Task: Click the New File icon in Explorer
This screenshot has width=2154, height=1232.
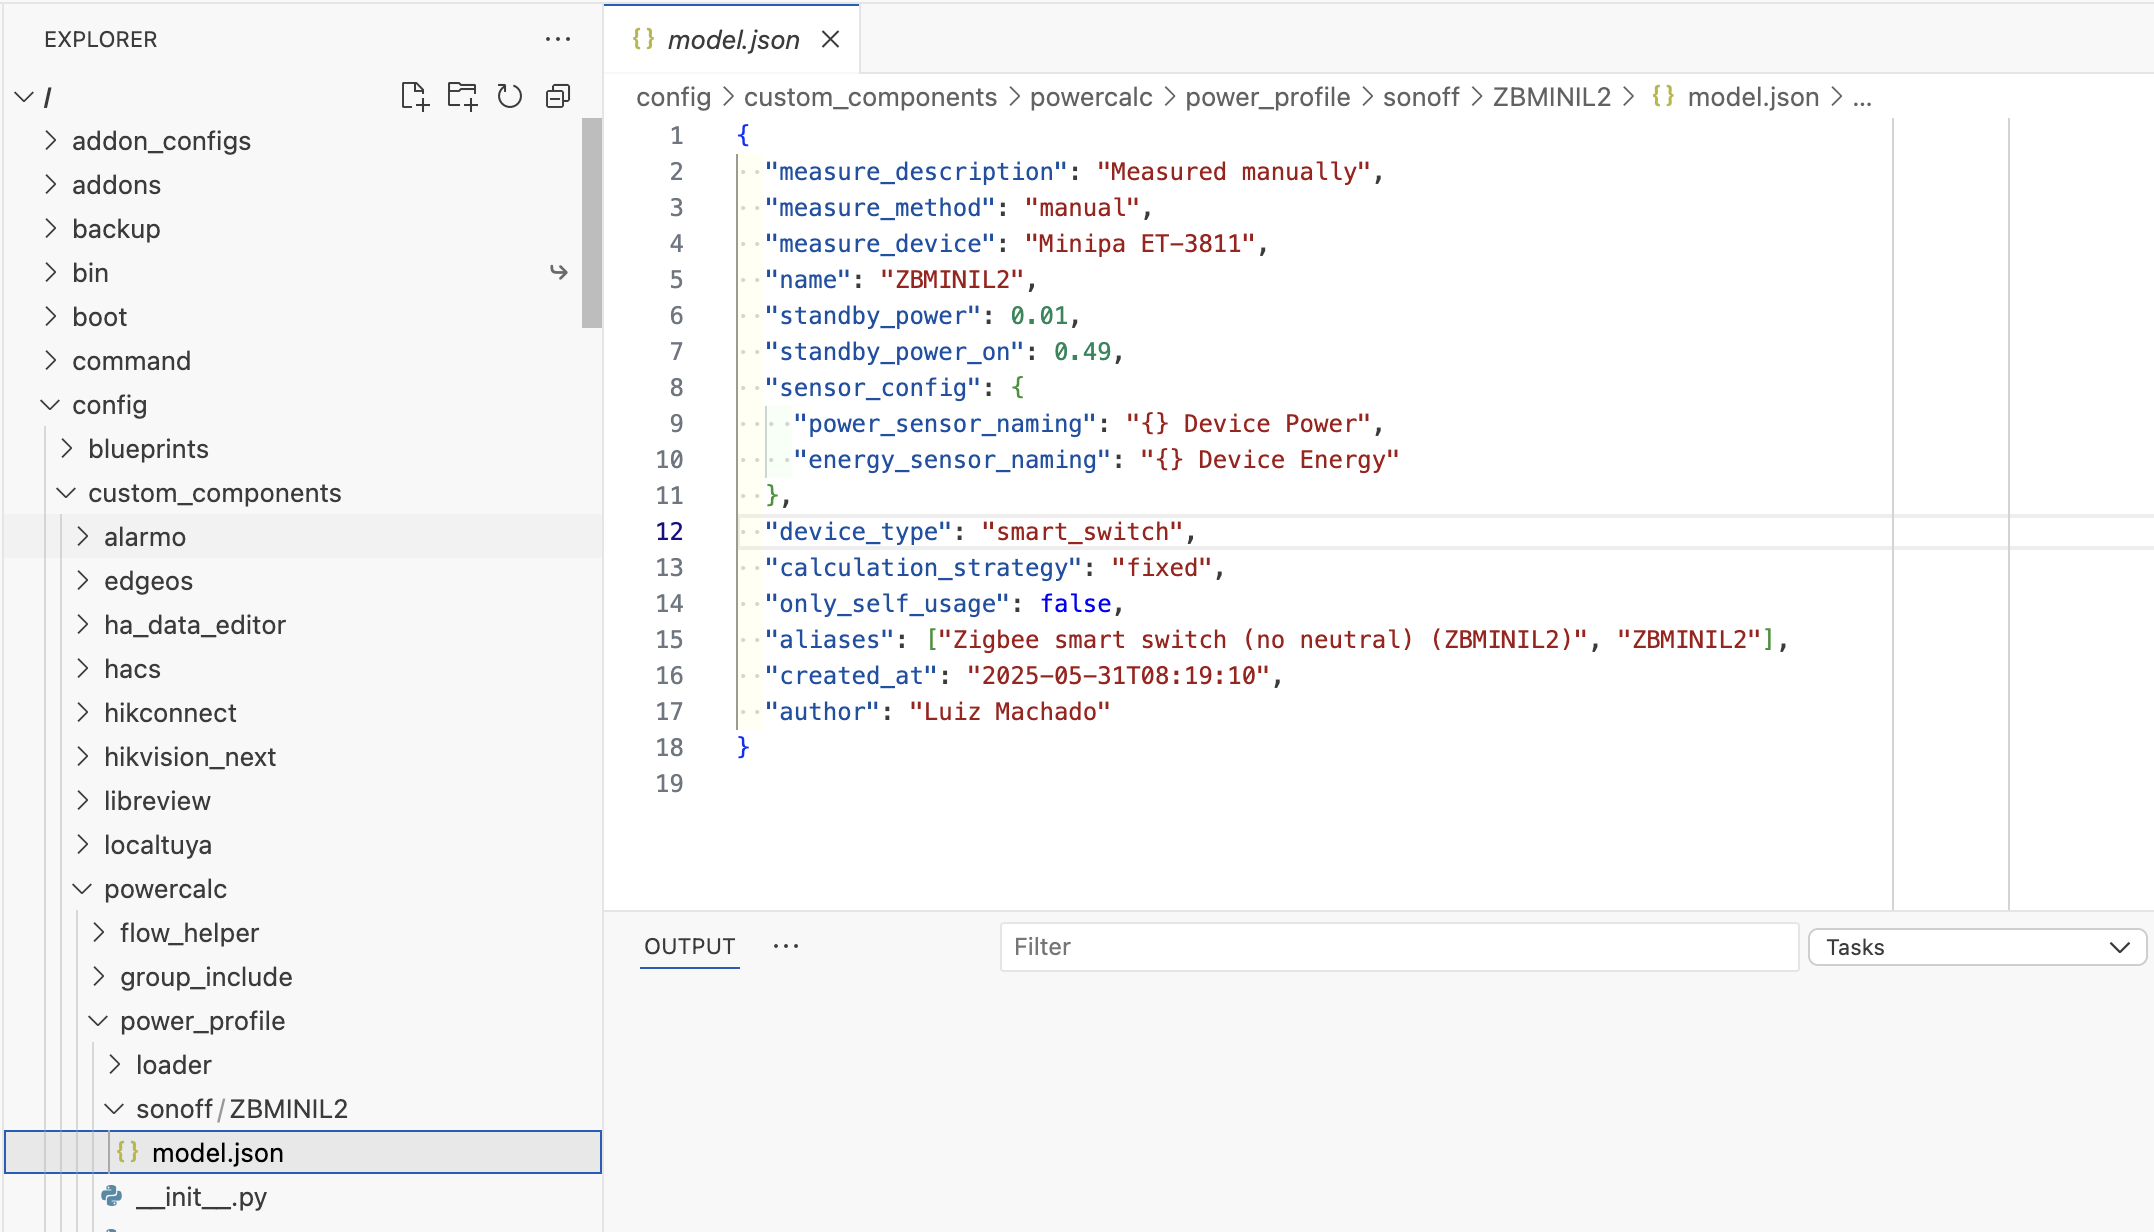Action: (x=414, y=96)
